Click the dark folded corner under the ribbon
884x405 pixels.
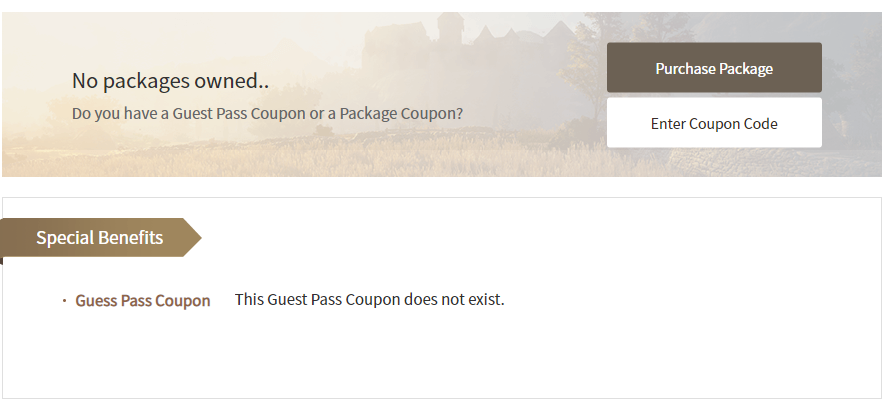tap(2, 260)
